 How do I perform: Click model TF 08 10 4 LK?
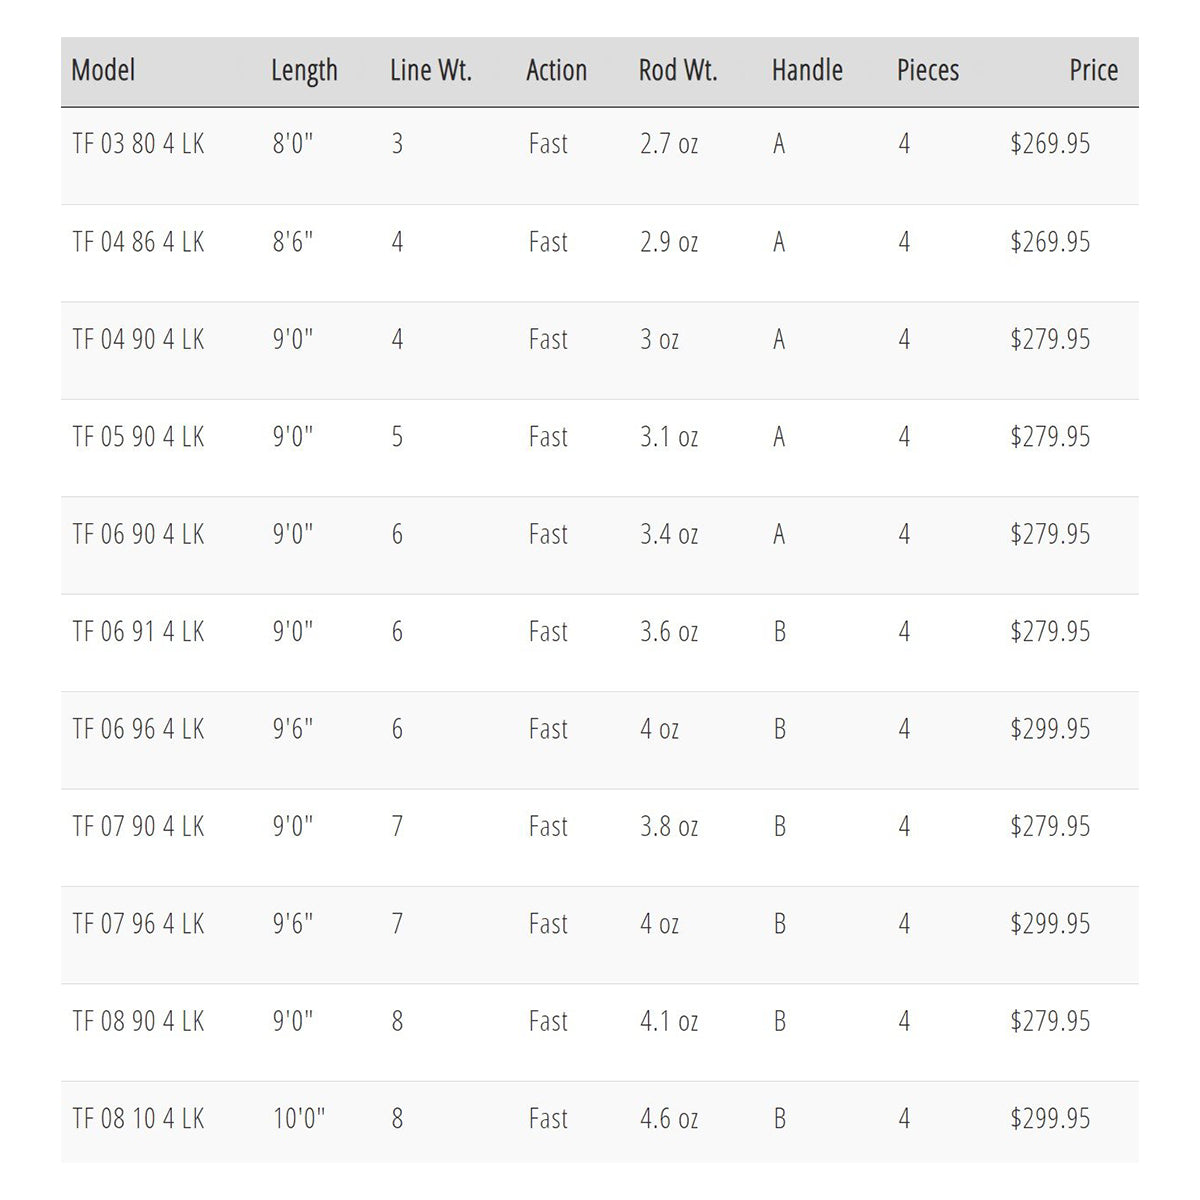138,1119
